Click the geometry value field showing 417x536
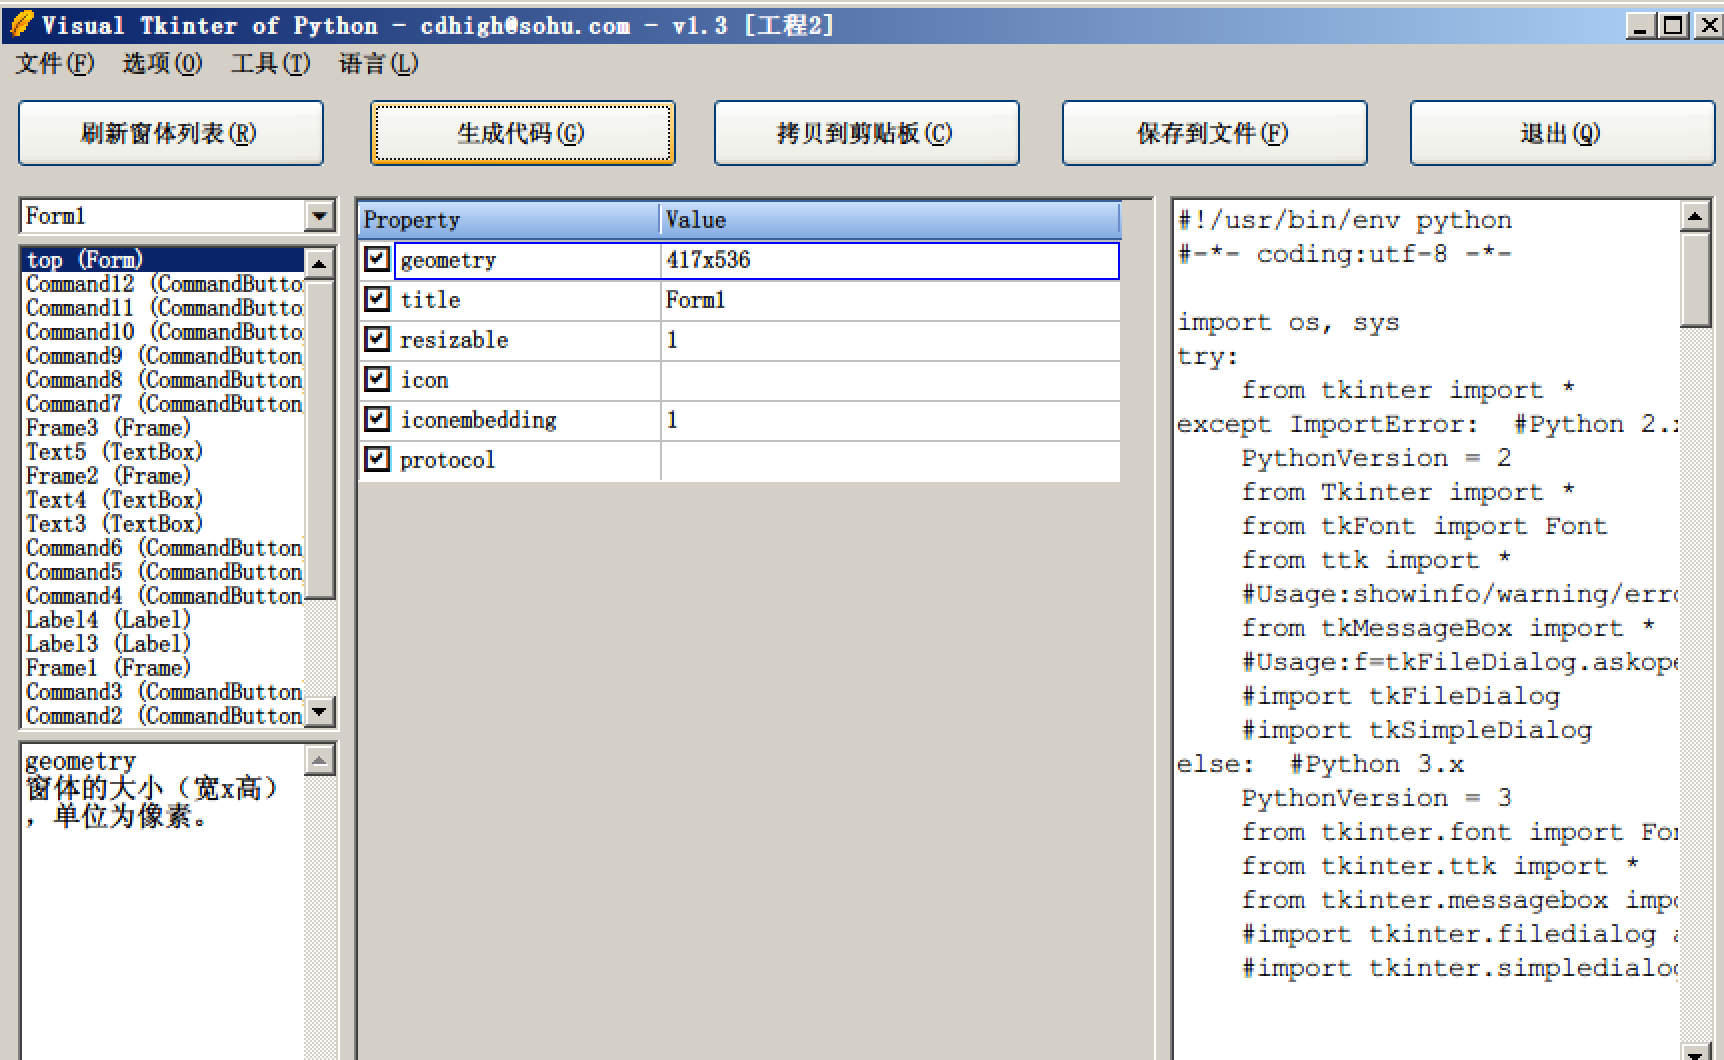The width and height of the screenshot is (1724, 1060). click(890, 260)
